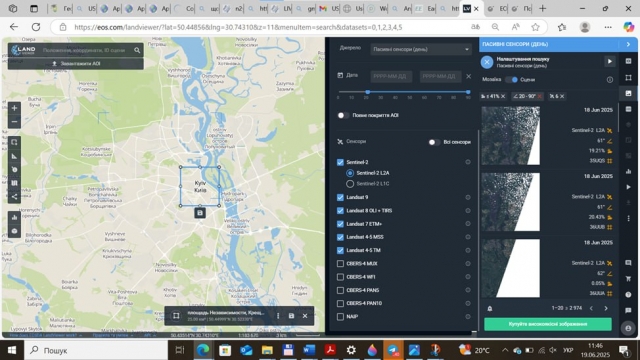Clear the date range with X icon
This screenshot has width=640, height=360.
tap(469, 76)
